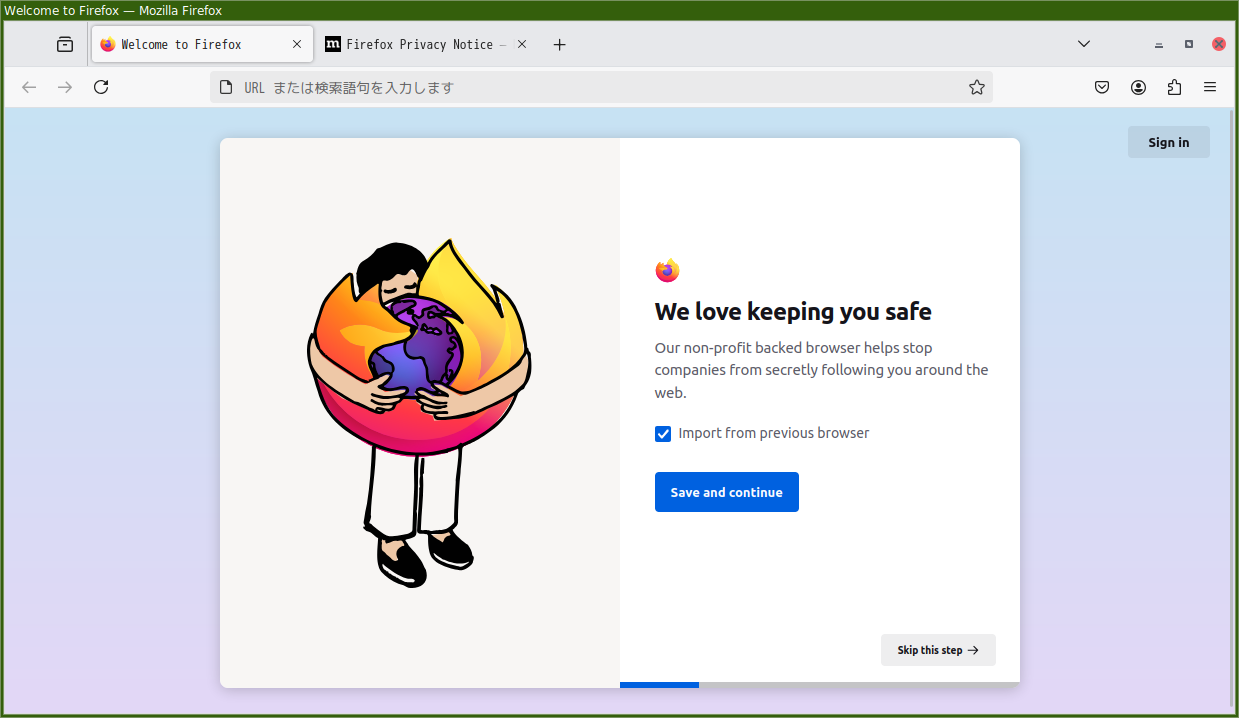Open the Save to Pocket icon
The height and width of the screenshot is (718, 1239).
[x=1102, y=87]
